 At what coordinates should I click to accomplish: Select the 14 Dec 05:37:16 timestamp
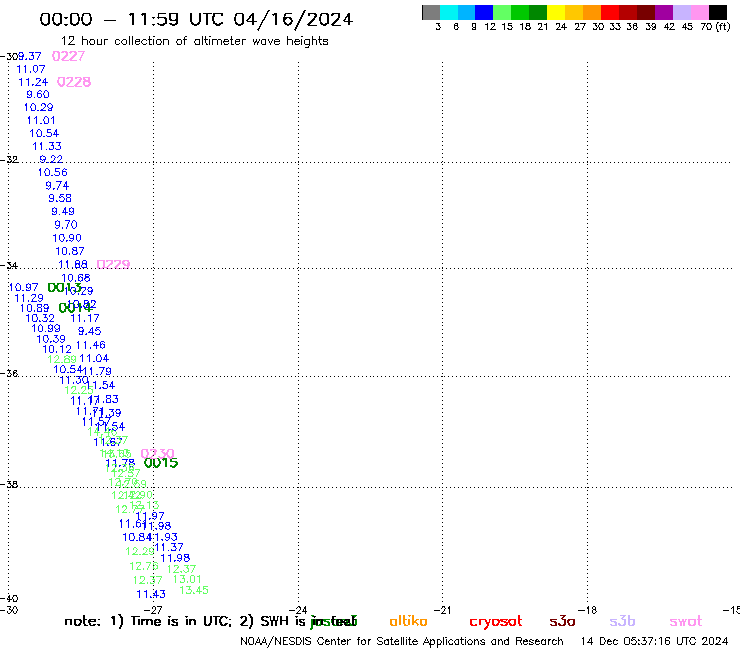(655, 642)
